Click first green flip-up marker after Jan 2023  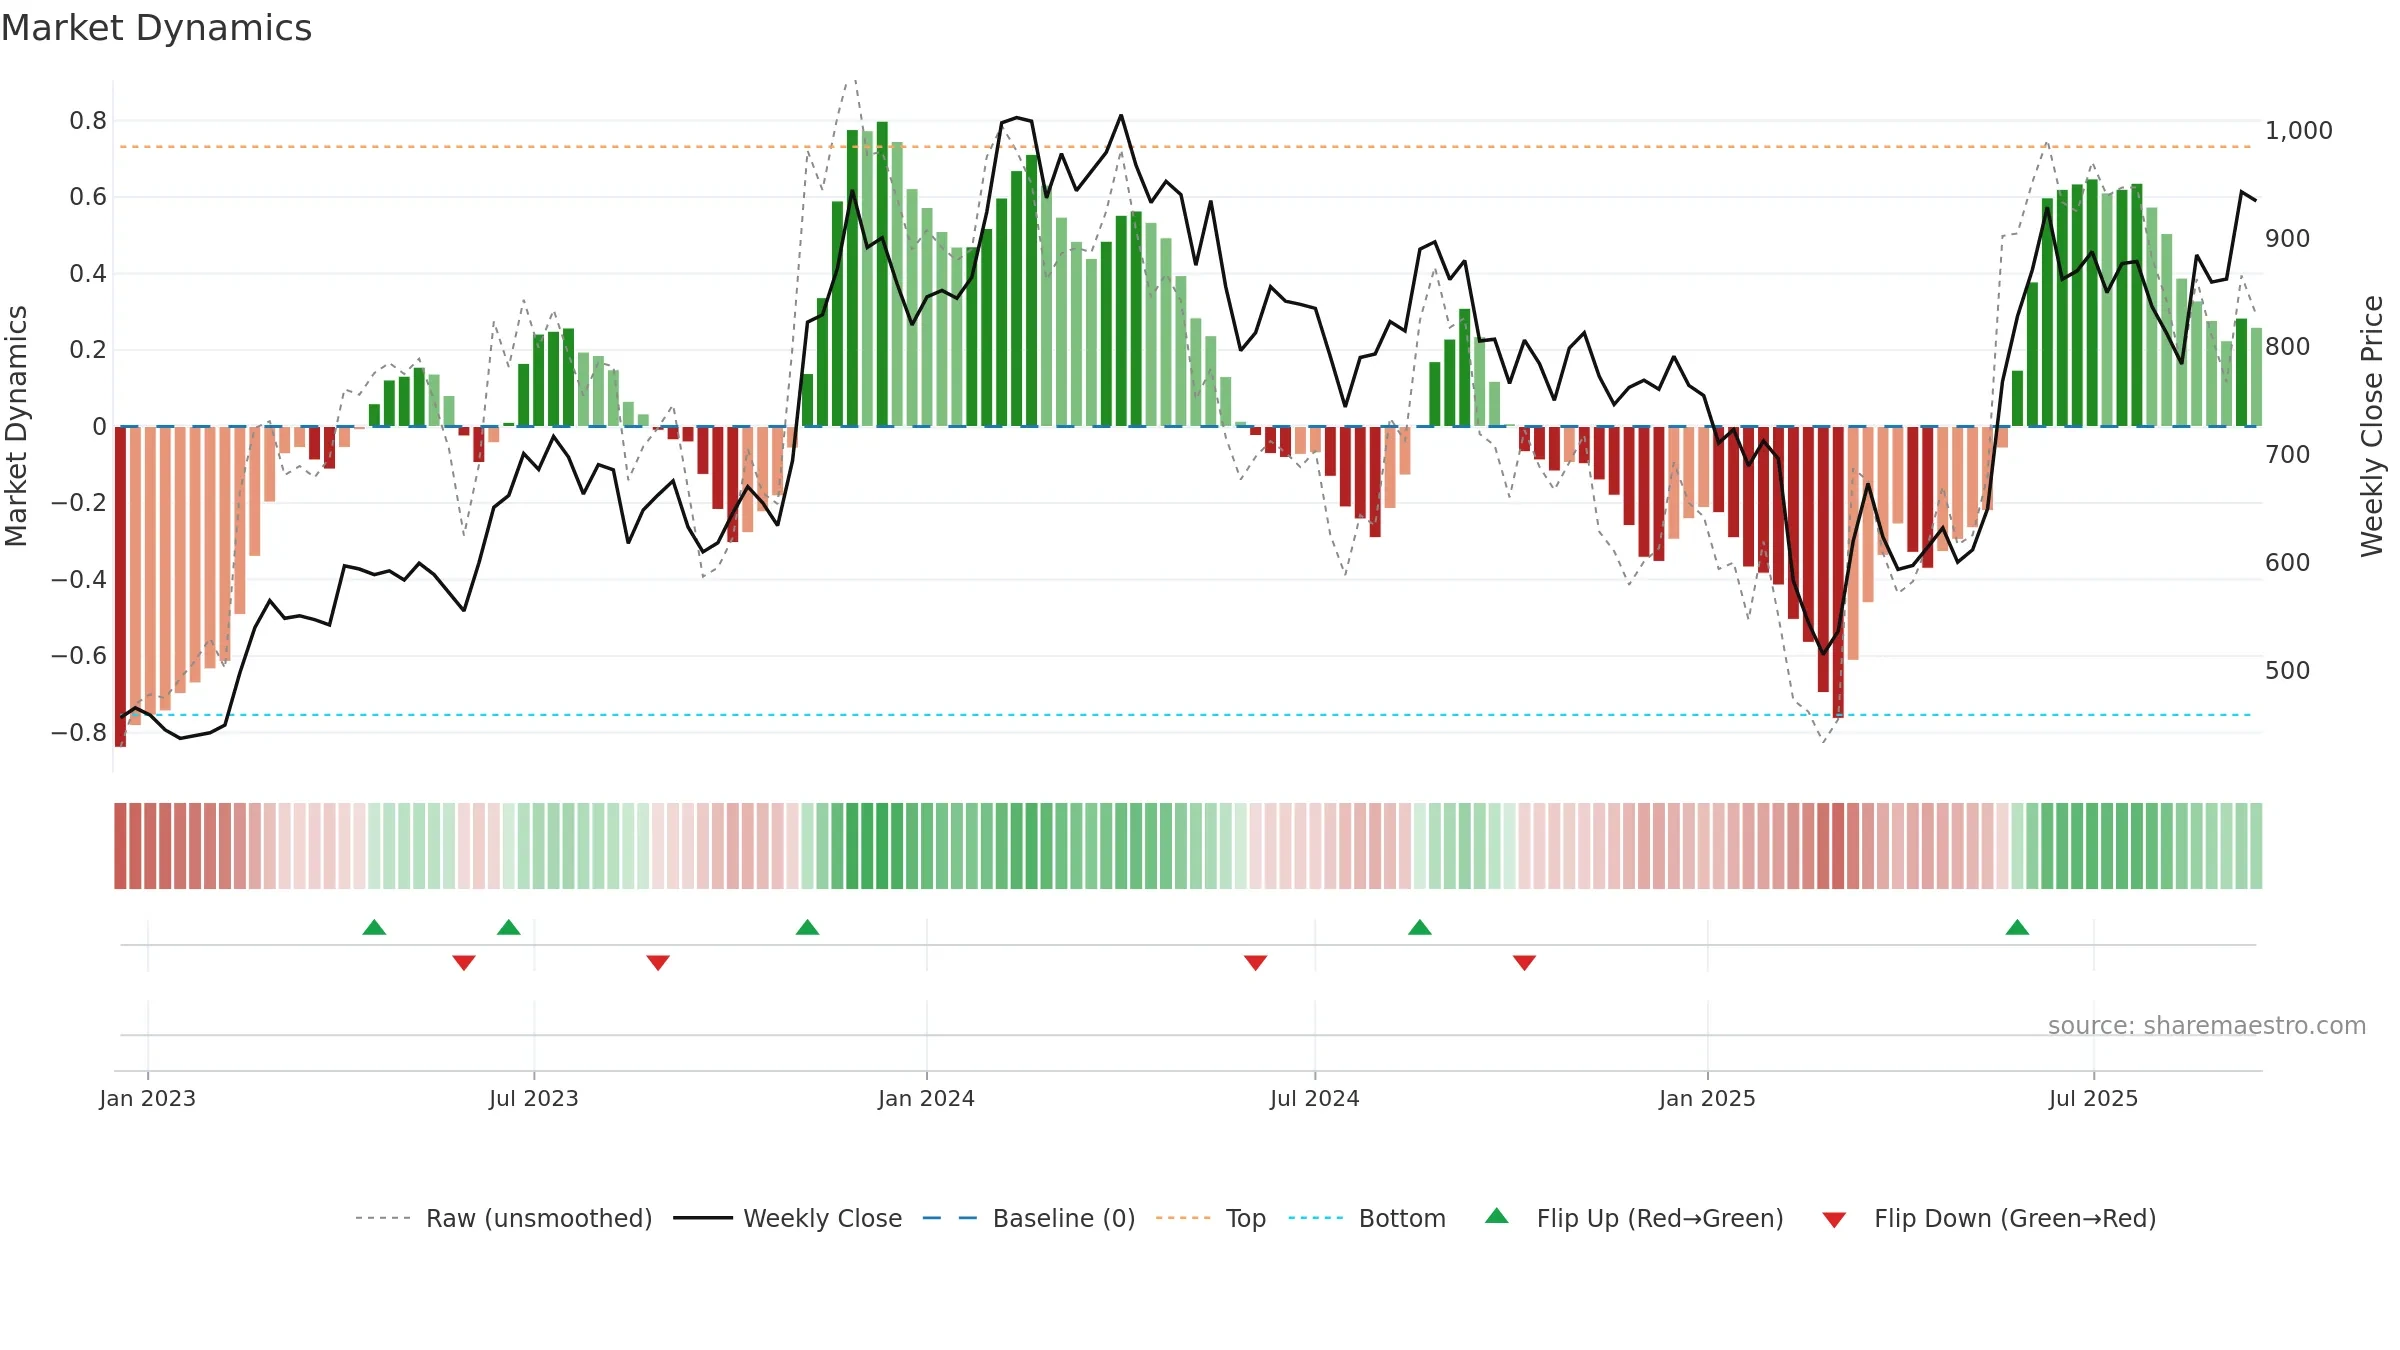(x=374, y=927)
